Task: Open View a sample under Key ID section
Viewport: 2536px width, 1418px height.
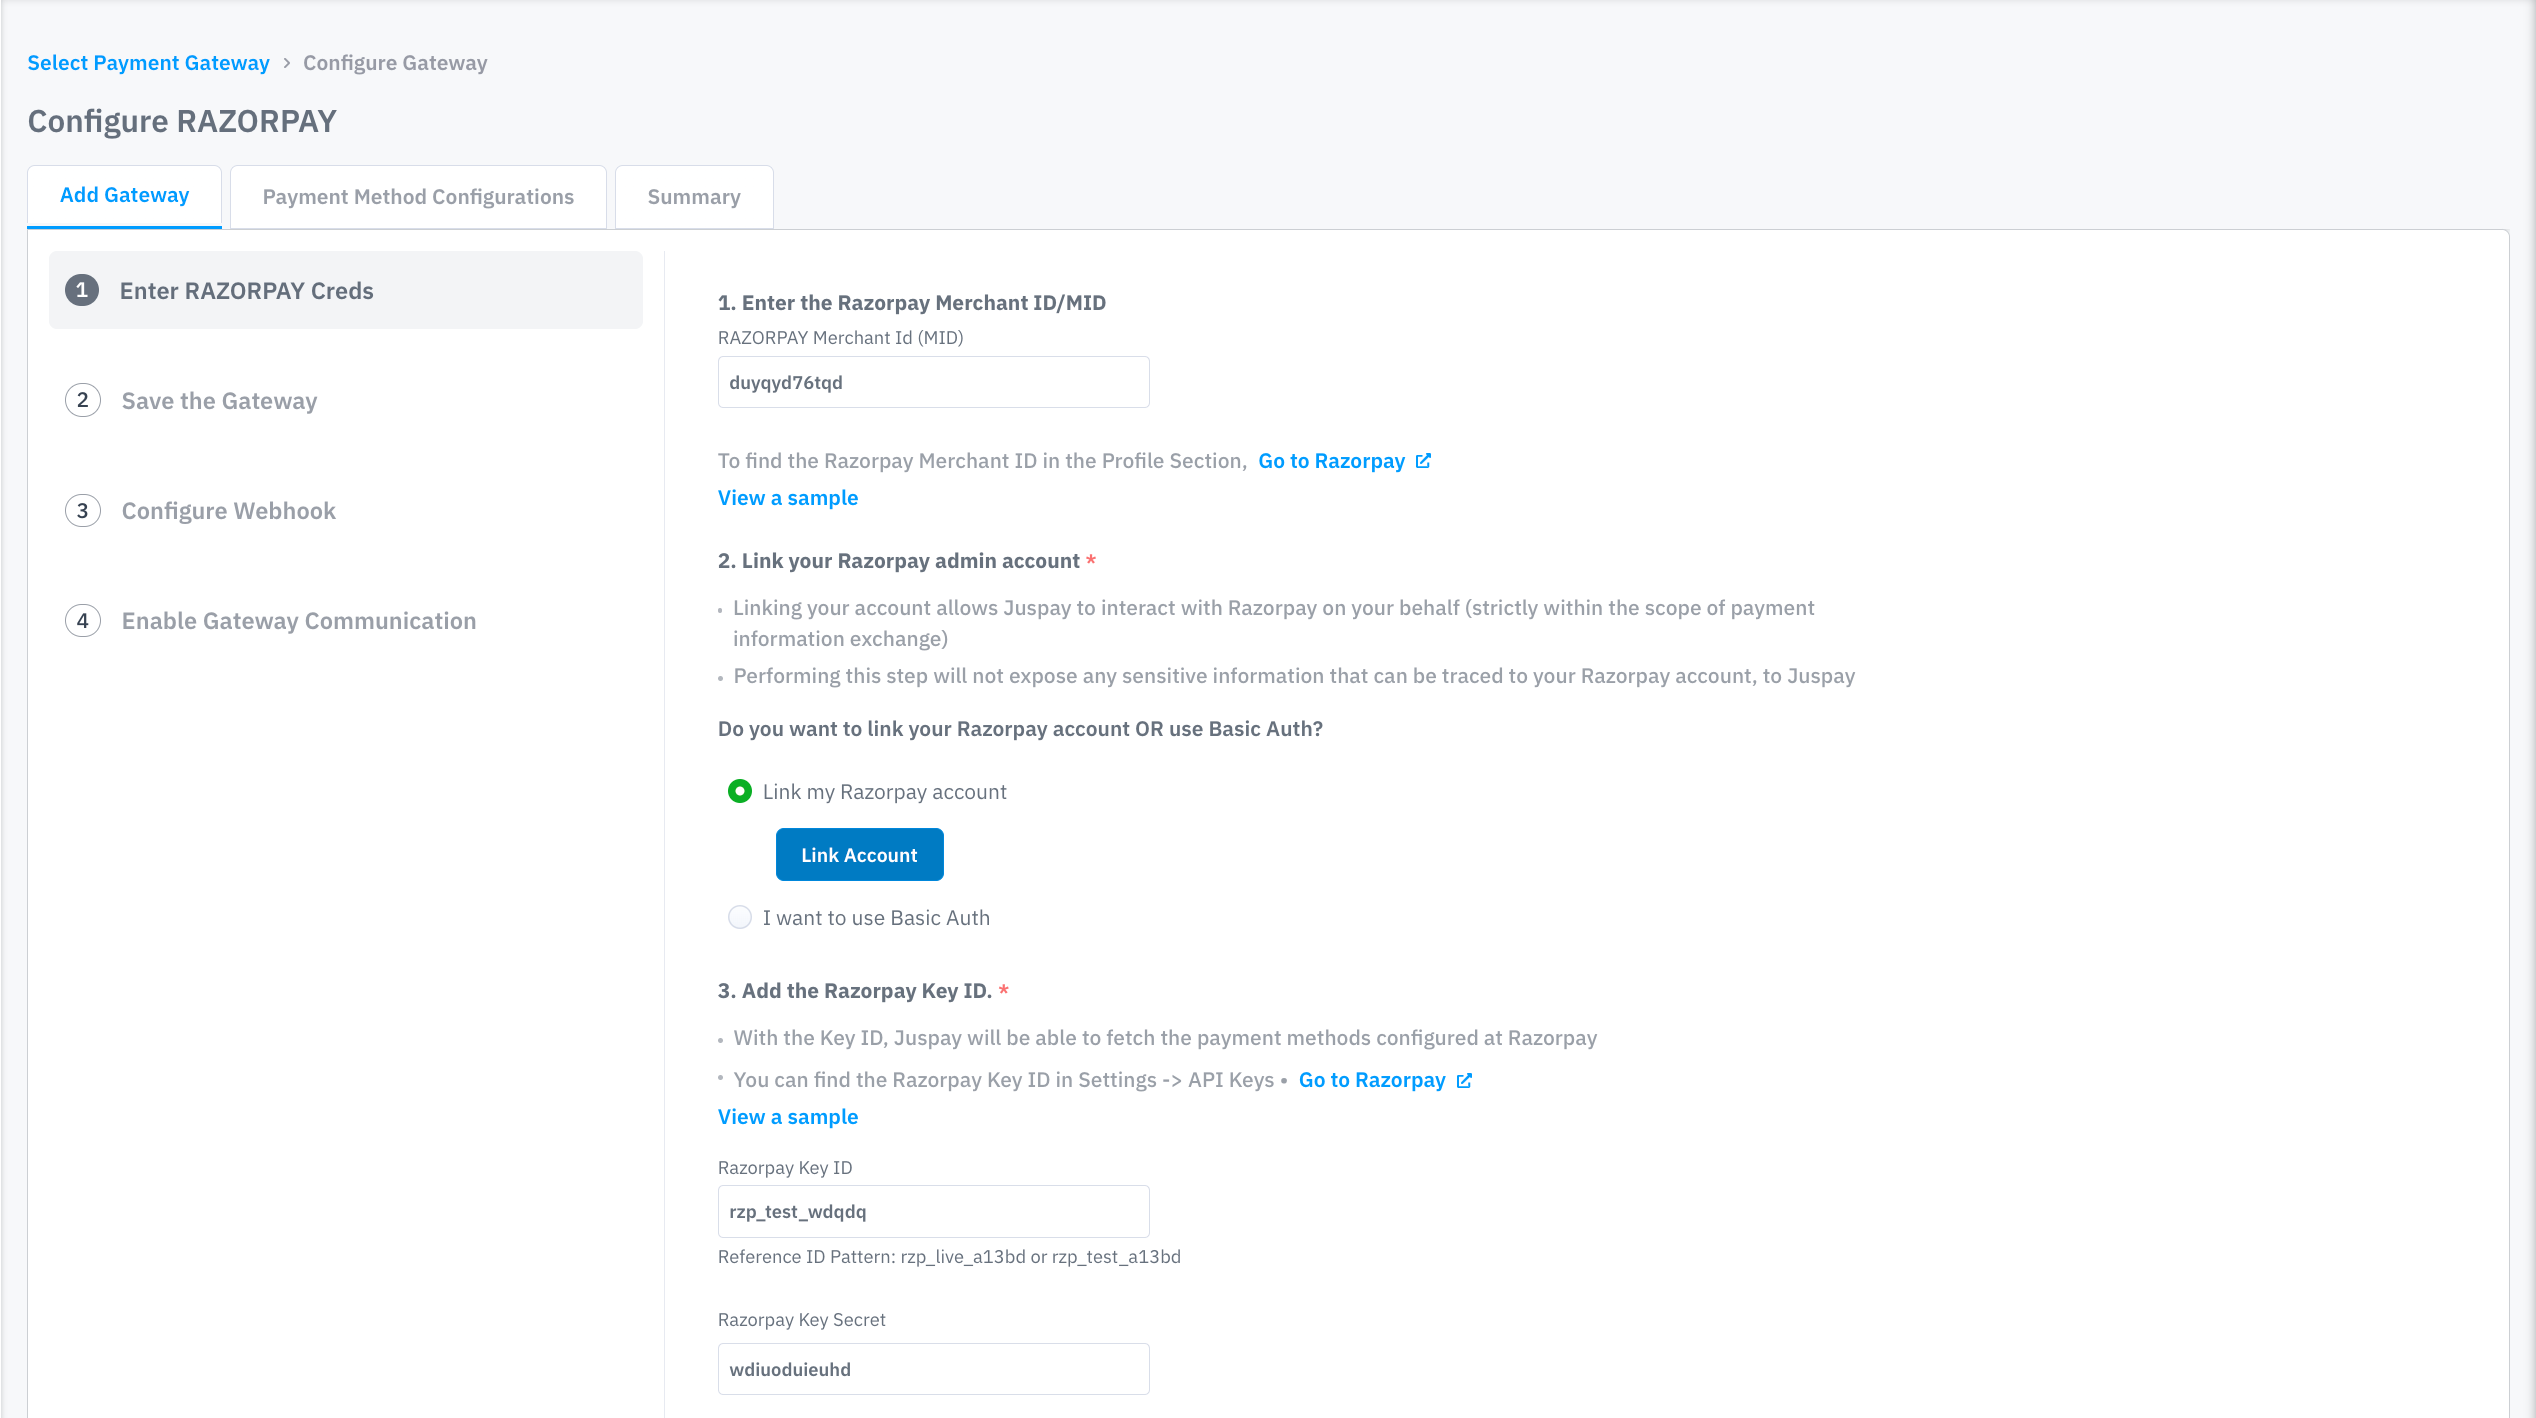Action: (787, 1117)
